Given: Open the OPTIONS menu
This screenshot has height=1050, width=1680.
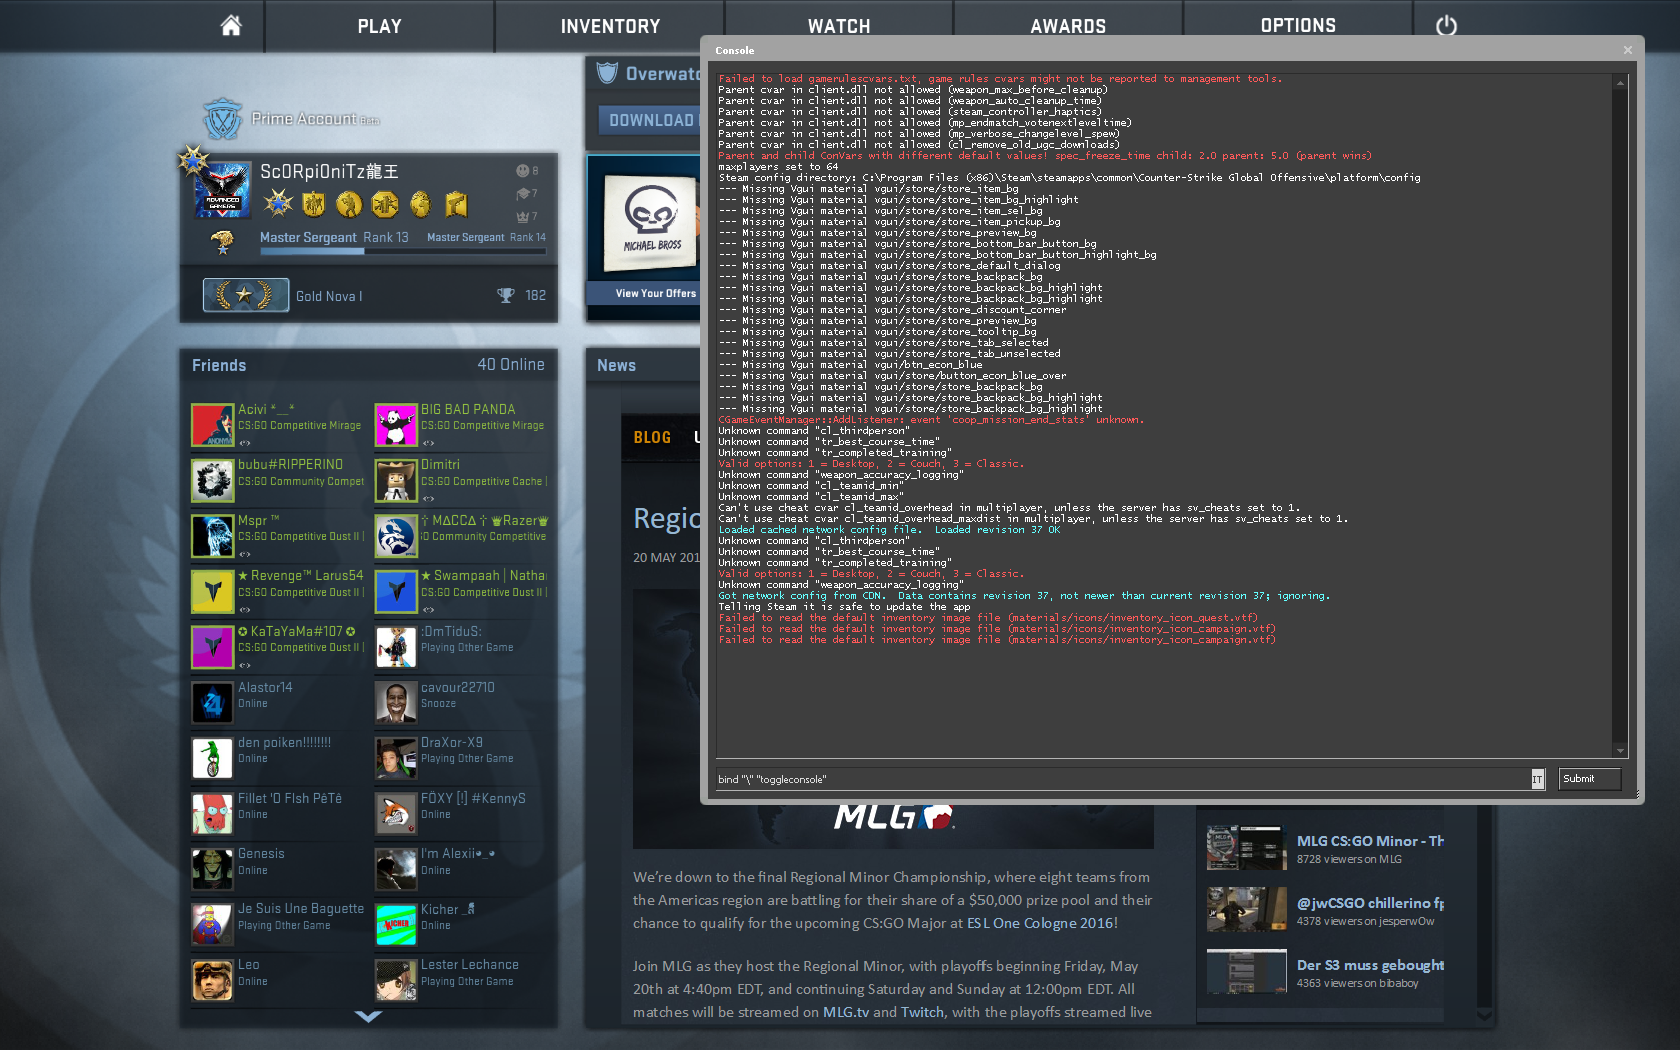Looking at the screenshot, I should click(1297, 26).
